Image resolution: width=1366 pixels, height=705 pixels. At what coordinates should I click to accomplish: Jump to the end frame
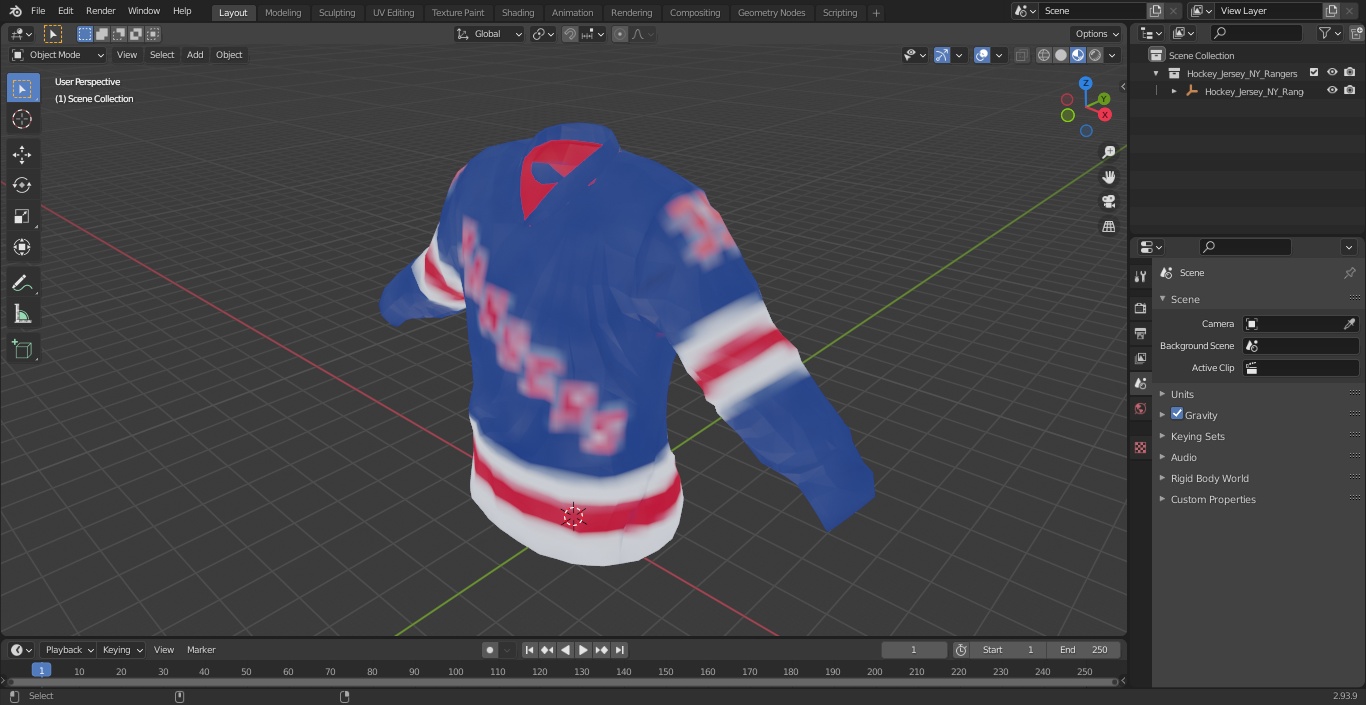620,650
